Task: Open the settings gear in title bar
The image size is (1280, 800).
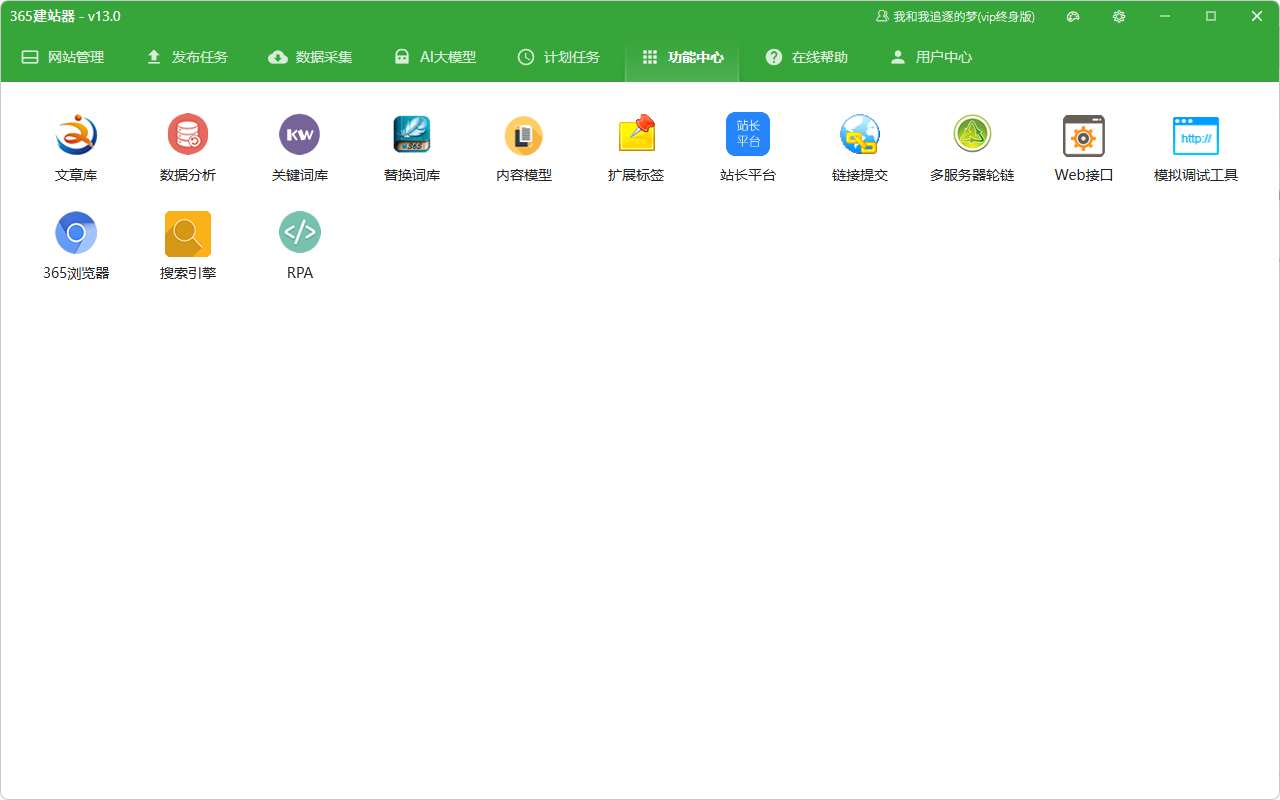Action: pos(1119,17)
